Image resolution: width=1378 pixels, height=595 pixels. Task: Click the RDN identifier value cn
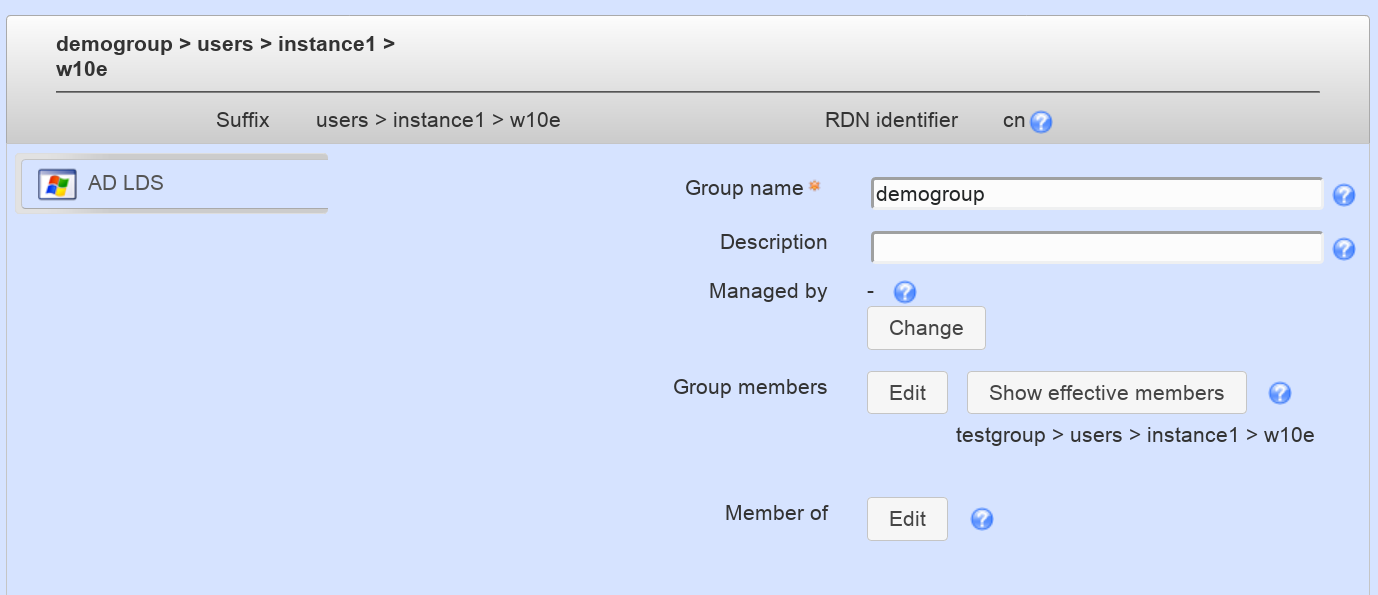1014,121
